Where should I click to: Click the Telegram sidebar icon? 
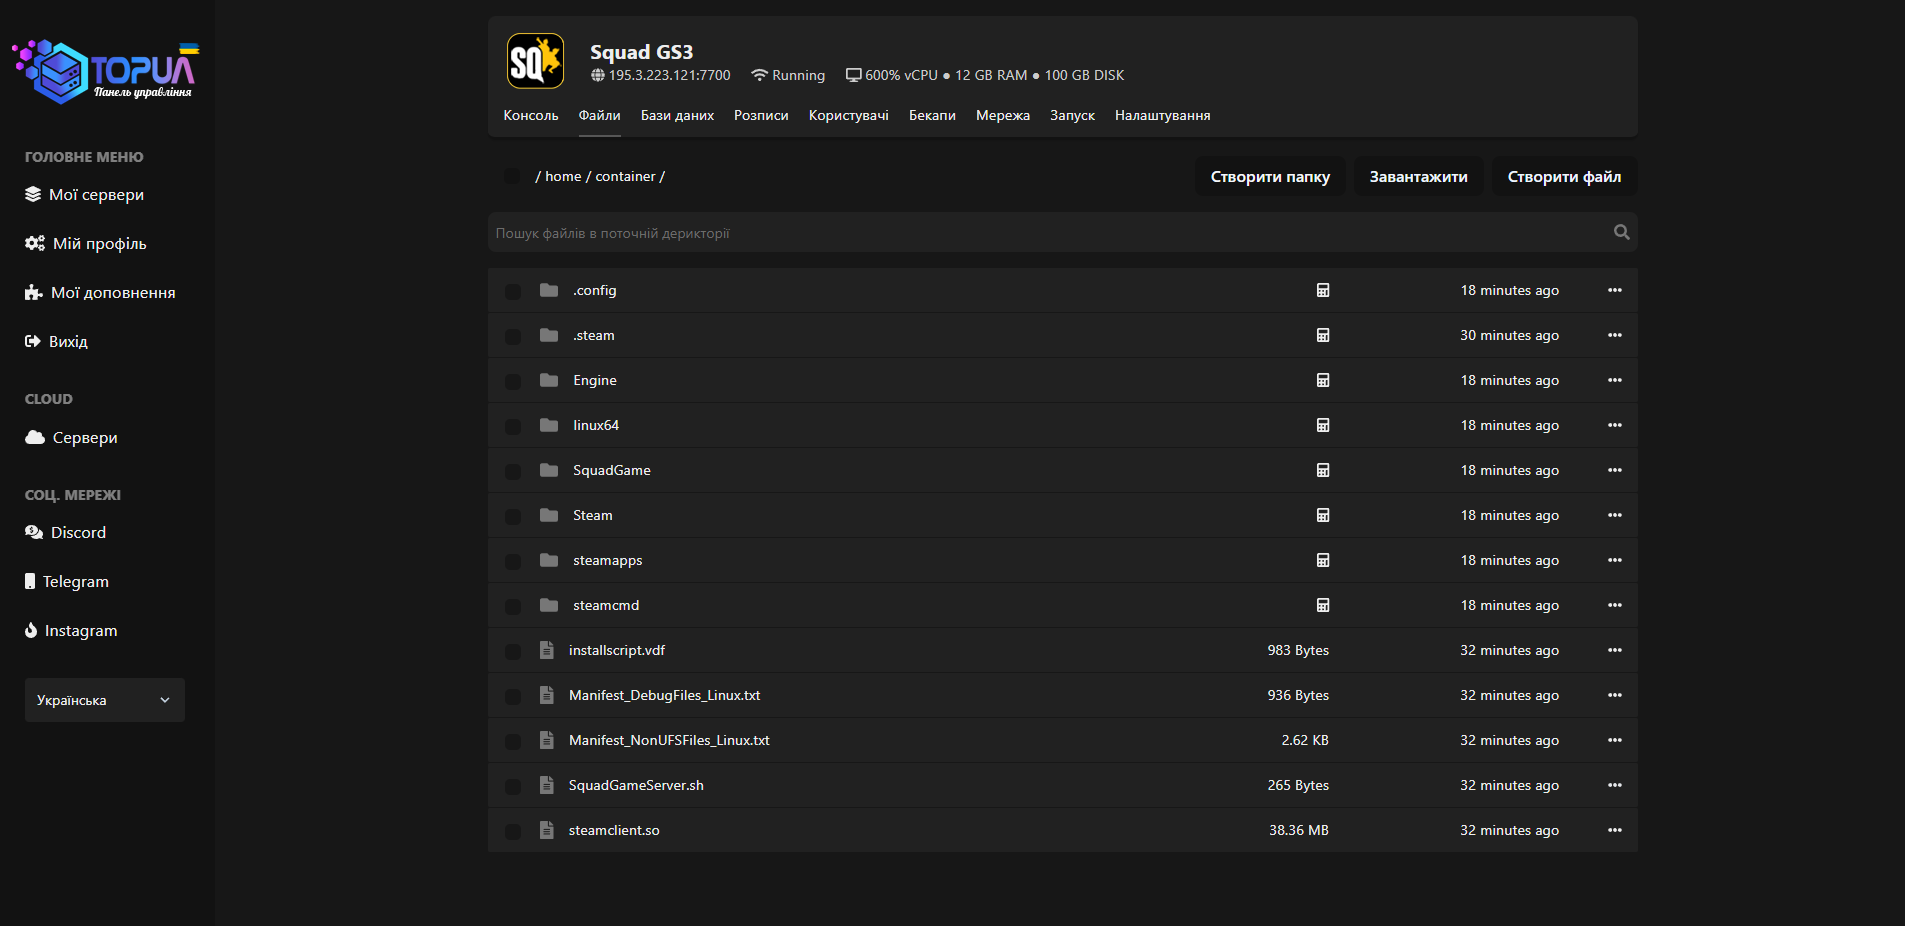click(30, 582)
